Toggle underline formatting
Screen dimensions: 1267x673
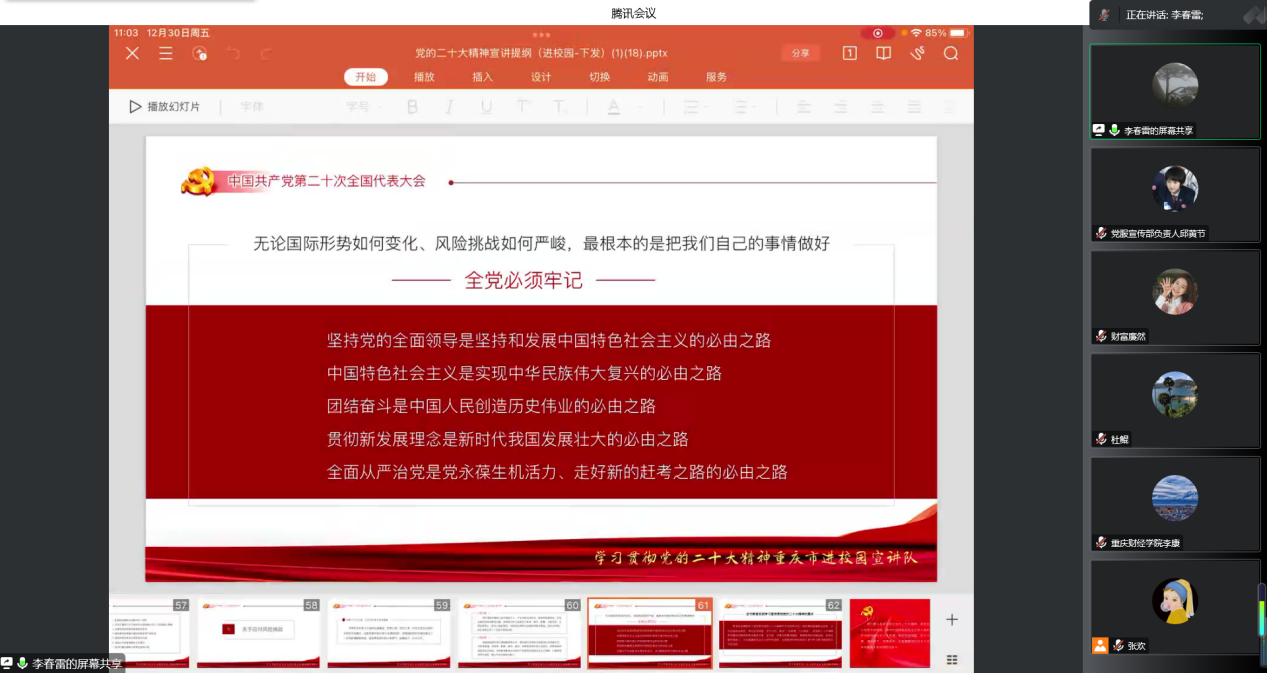pos(486,107)
